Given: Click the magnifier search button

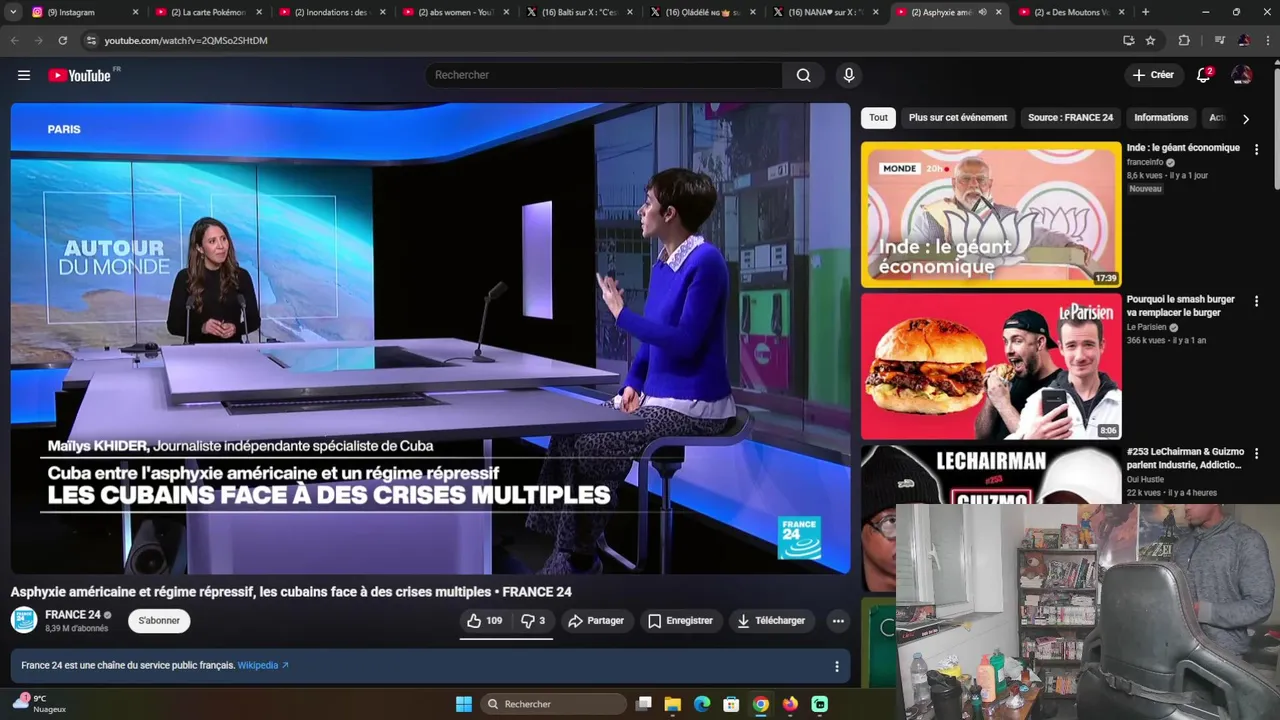Looking at the screenshot, I should [x=804, y=75].
